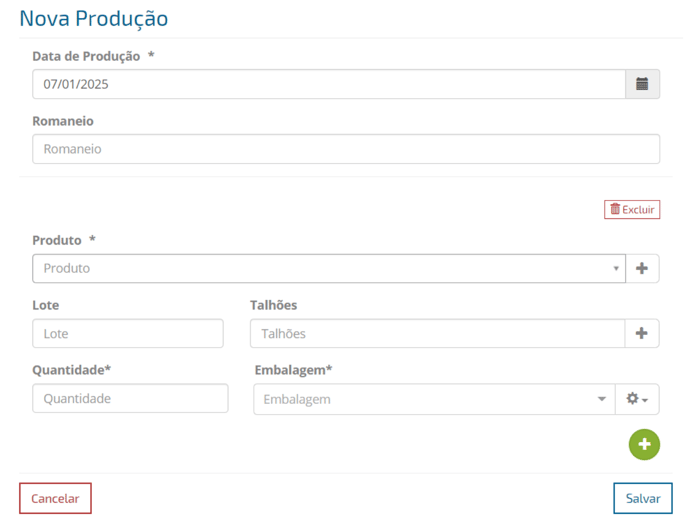Add a new Talhões entry with plus icon
Image resolution: width=688 pixels, height=523 pixels.
(x=641, y=333)
